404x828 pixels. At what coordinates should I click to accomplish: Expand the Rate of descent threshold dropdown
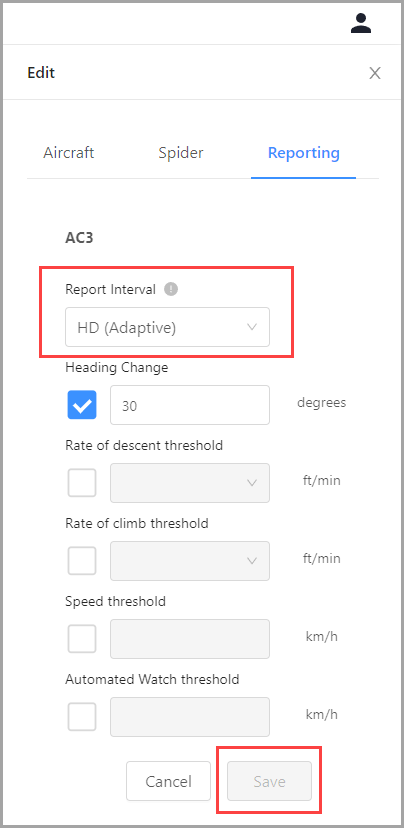(190, 483)
